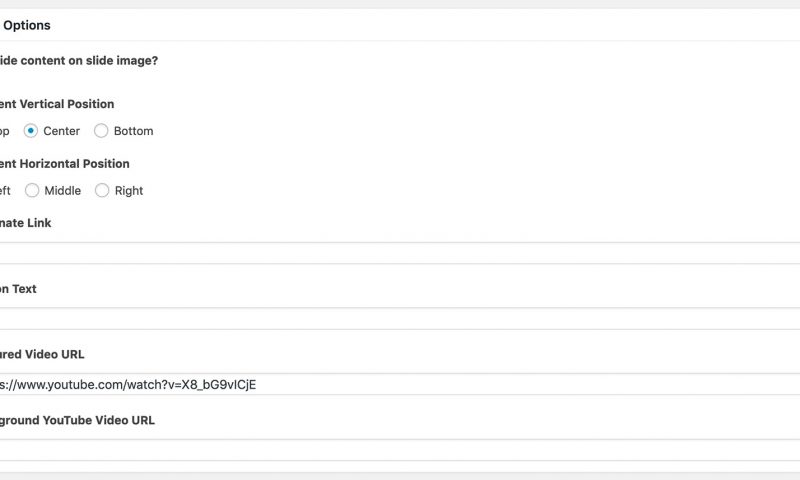Select the Middle horizontal position radio button

coord(32,191)
